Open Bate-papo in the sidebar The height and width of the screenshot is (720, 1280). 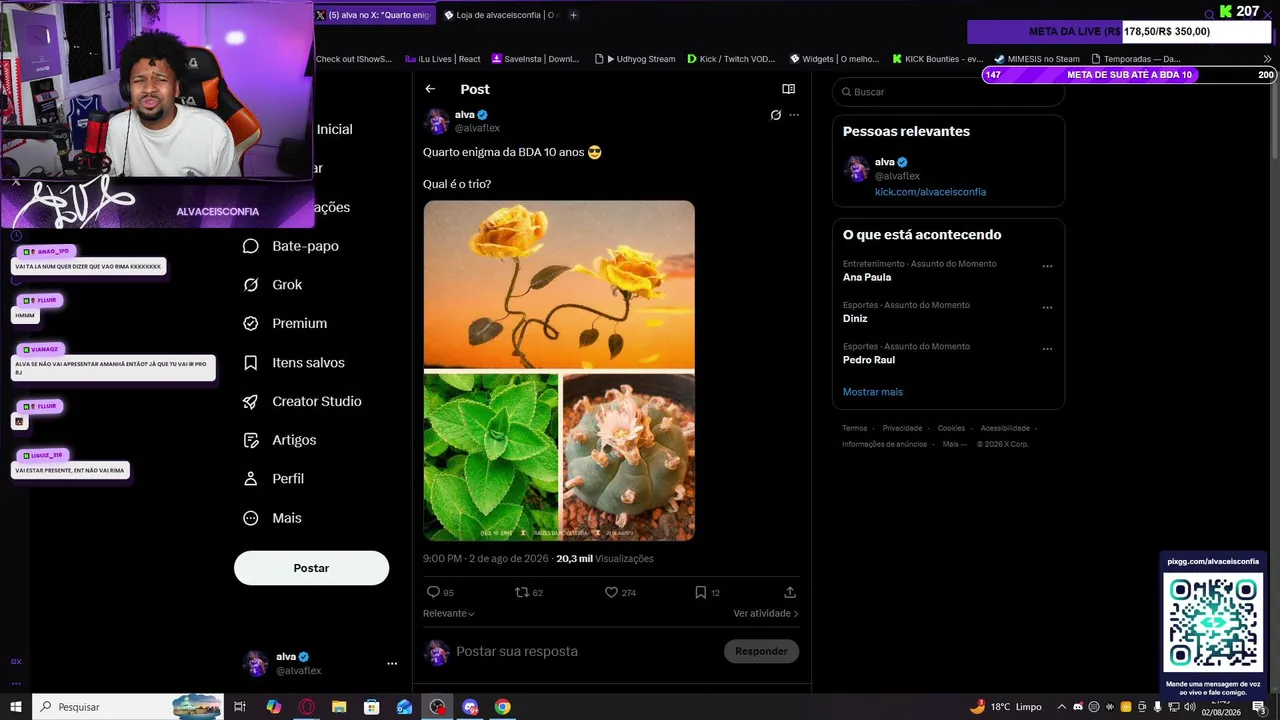tap(291, 246)
